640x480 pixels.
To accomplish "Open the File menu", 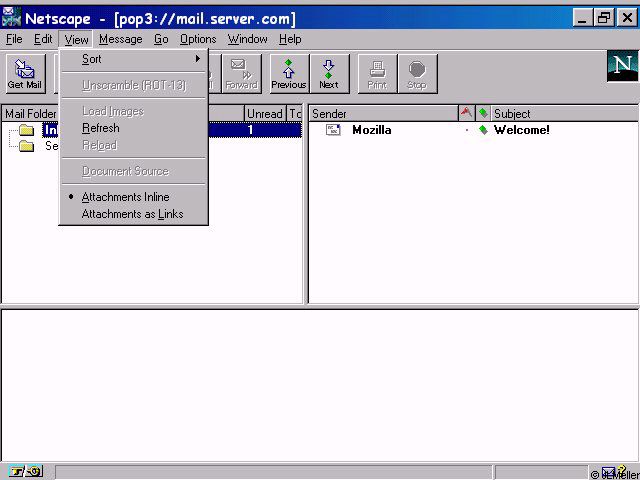I will [x=14, y=39].
